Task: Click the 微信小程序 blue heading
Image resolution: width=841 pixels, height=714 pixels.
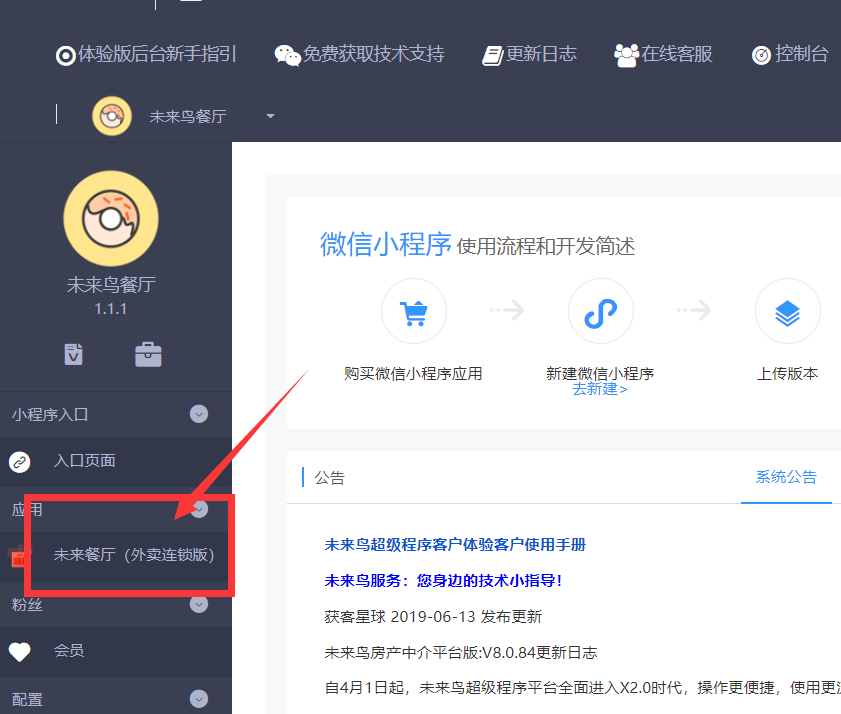Action: coord(386,244)
